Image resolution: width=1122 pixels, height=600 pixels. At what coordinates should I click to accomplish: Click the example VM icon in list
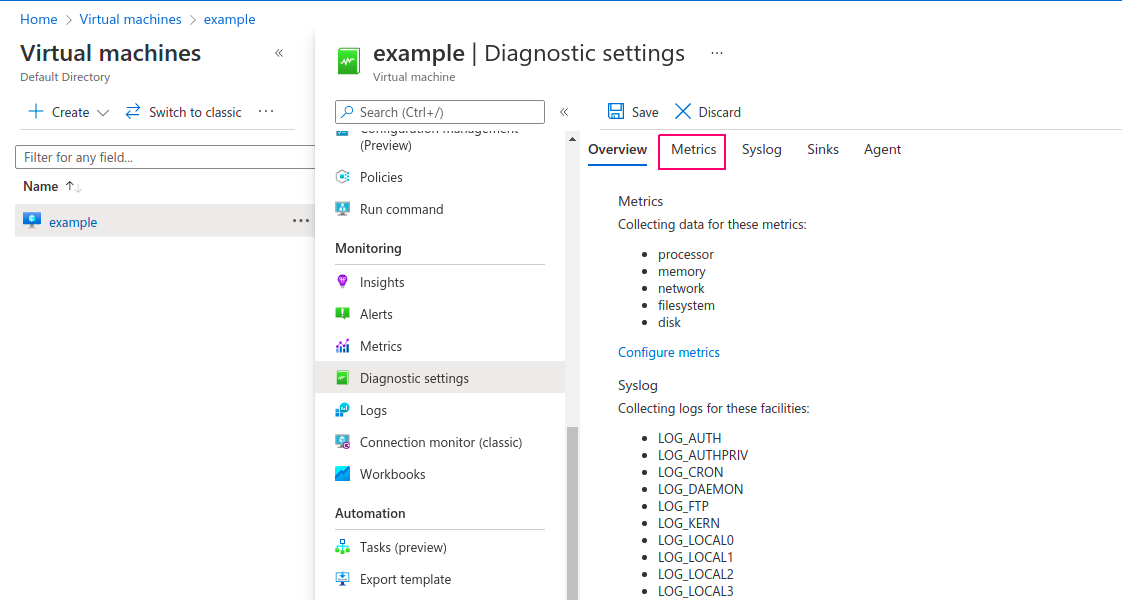pos(32,221)
